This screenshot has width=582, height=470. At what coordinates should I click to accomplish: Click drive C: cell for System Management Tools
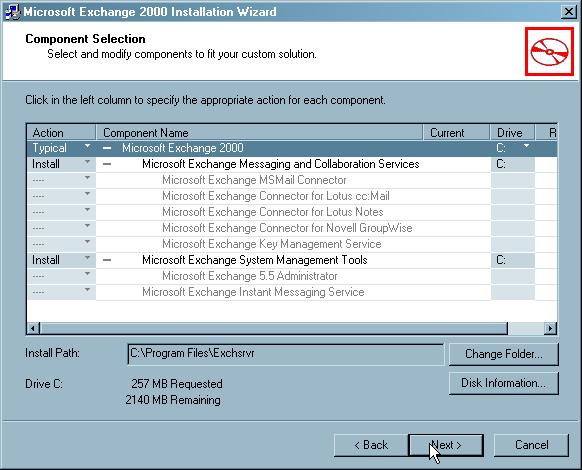click(513, 260)
